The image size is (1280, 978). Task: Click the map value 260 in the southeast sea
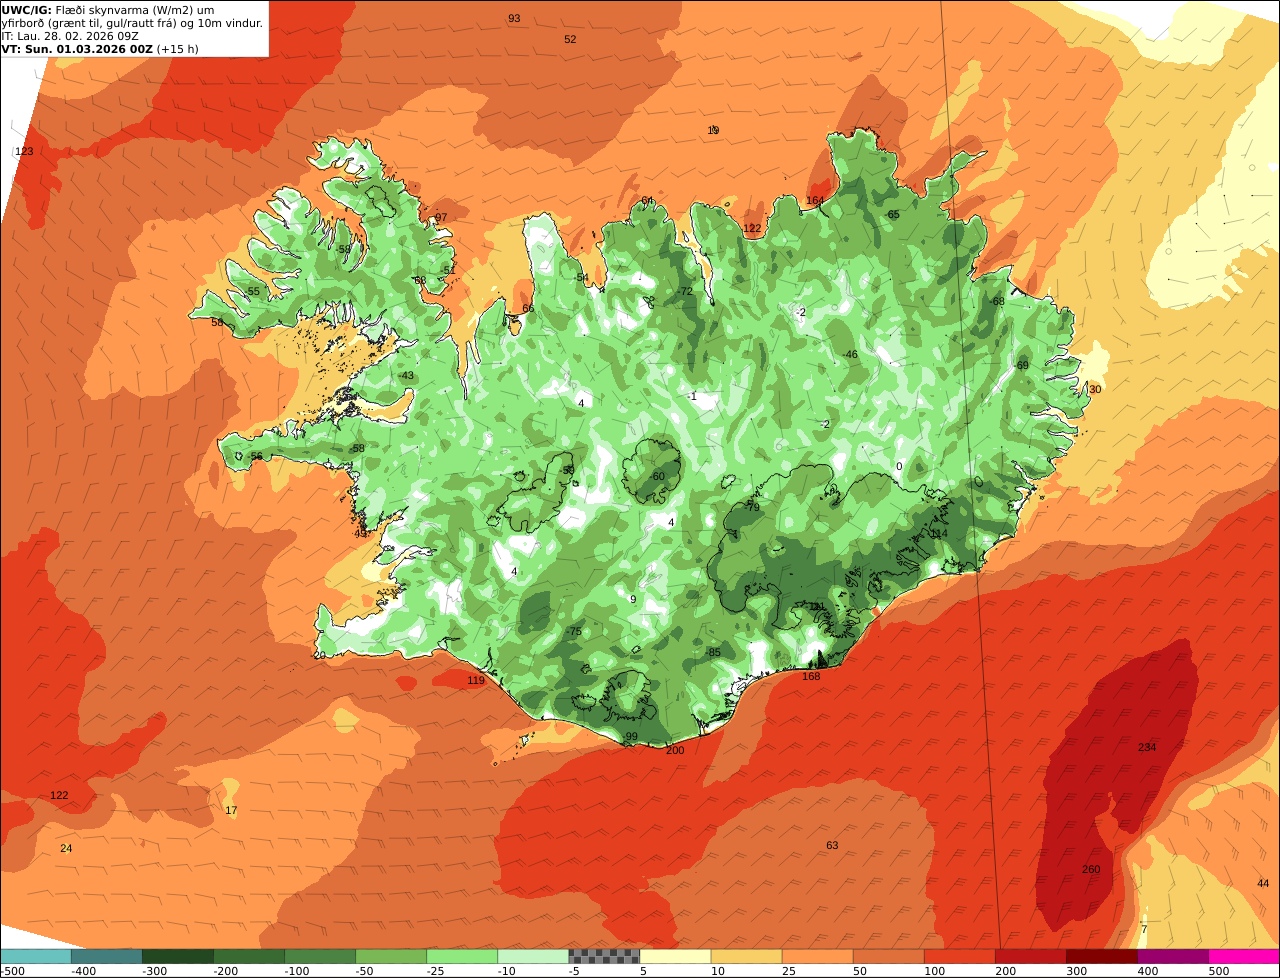[1091, 869]
